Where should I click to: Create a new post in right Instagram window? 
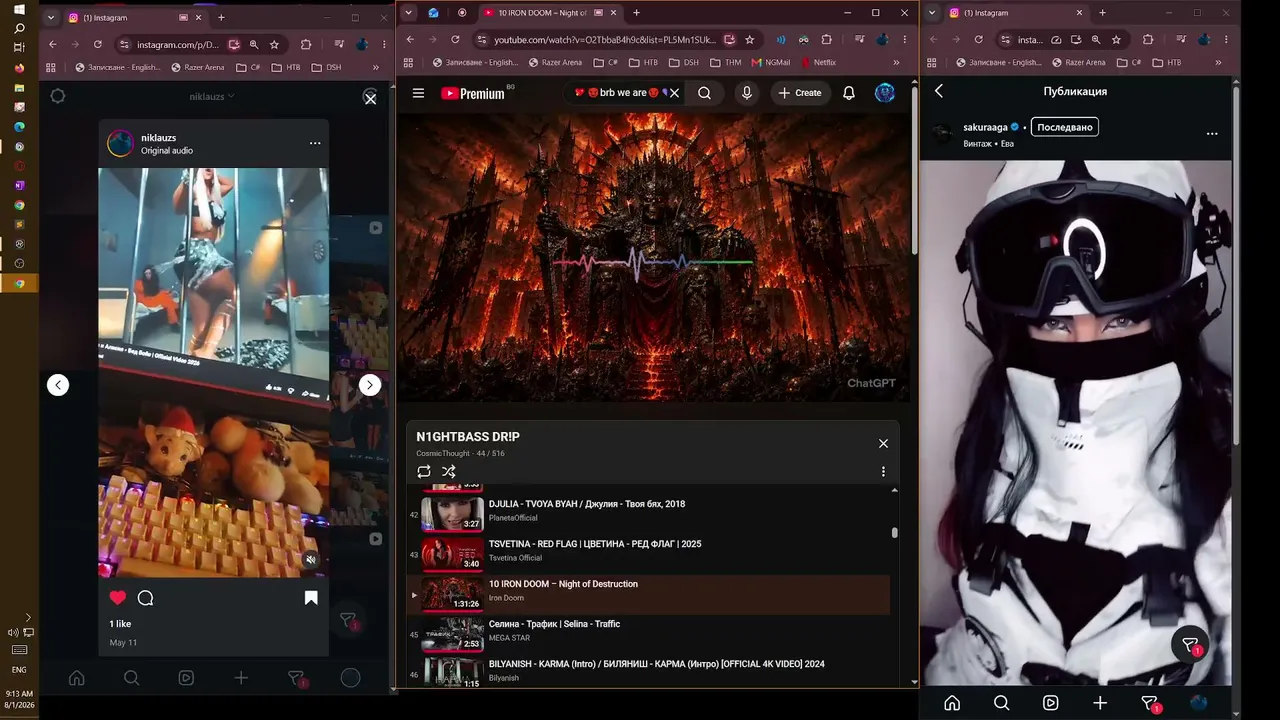[x=1100, y=702]
